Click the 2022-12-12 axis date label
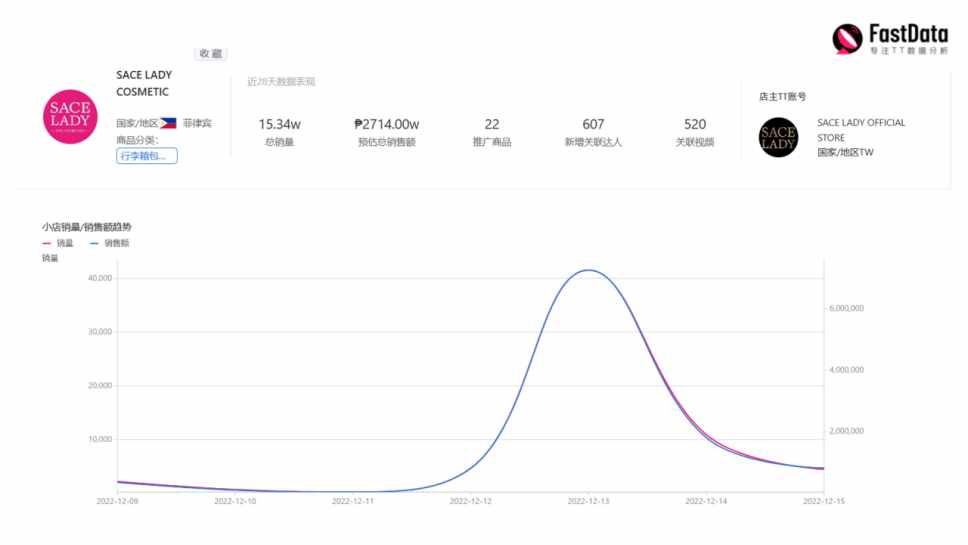 point(470,501)
